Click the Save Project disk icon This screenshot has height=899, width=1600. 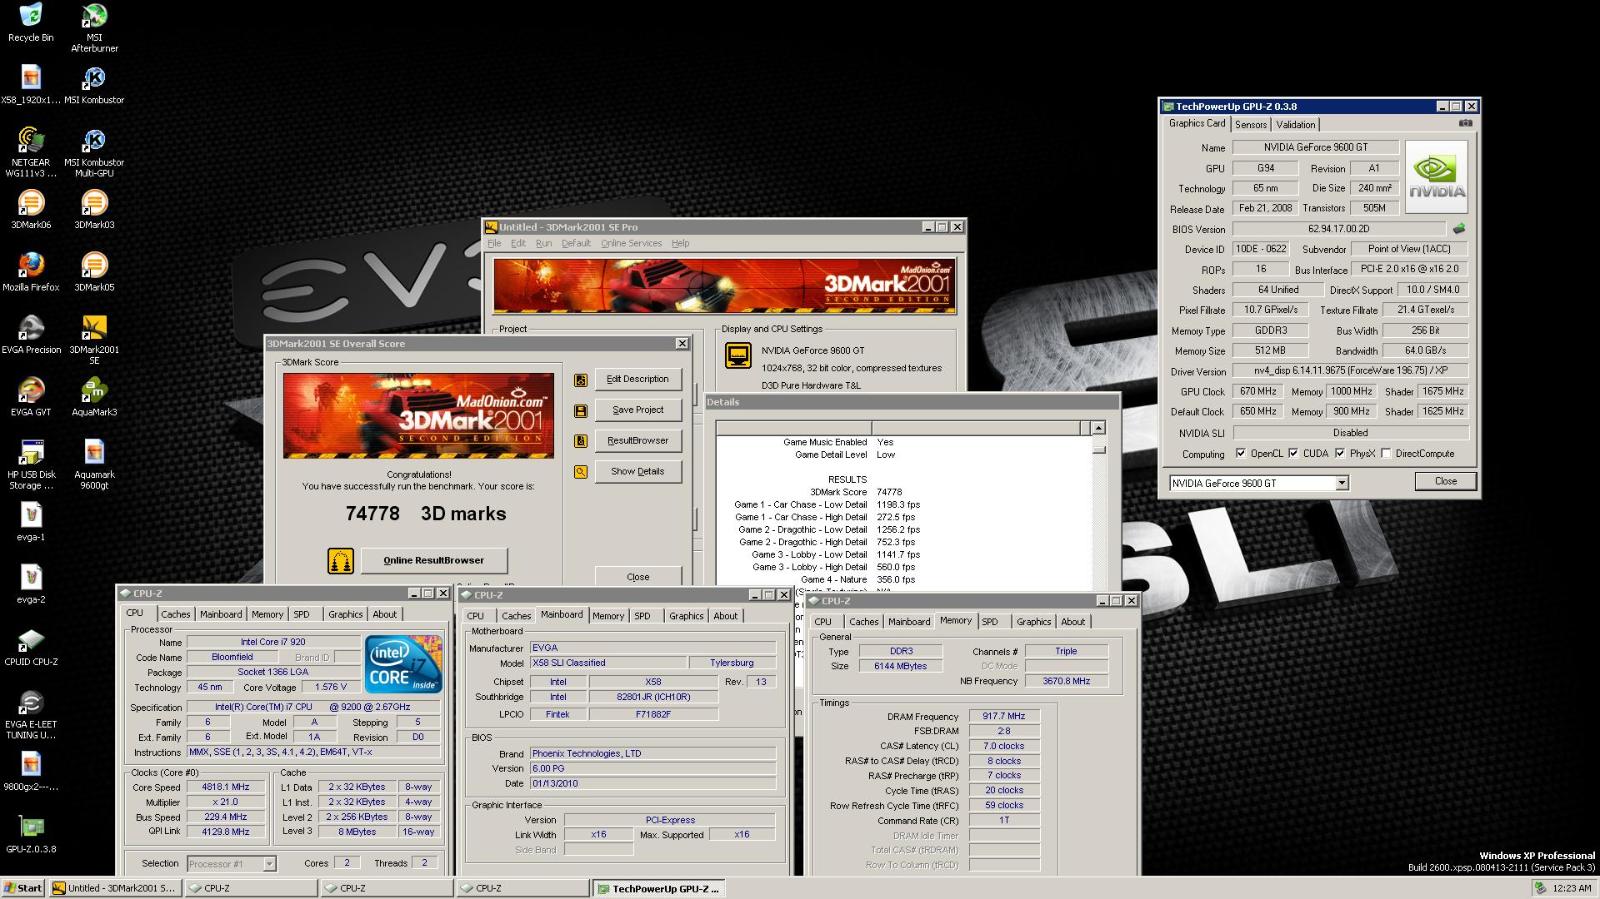(x=580, y=411)
